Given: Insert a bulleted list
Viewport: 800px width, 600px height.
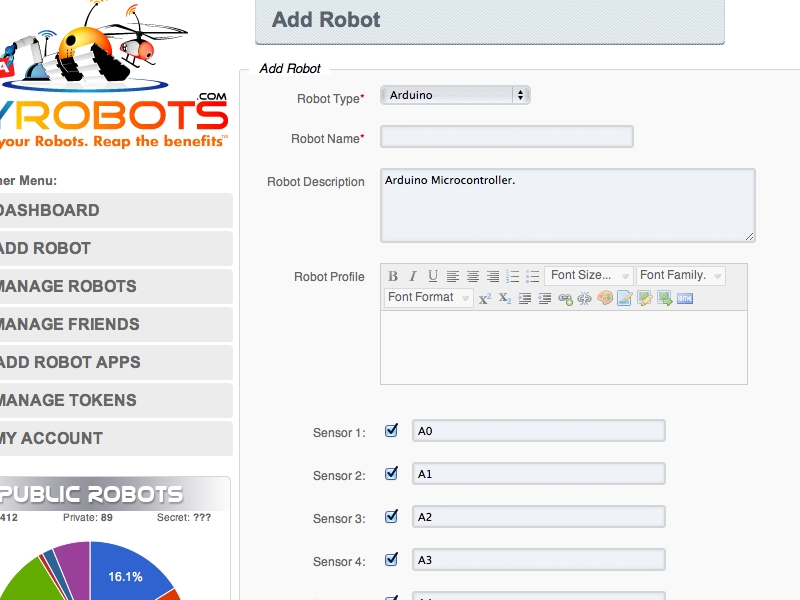Looking at the screenshot, I should pyautogui.click(x=532, y=276).
